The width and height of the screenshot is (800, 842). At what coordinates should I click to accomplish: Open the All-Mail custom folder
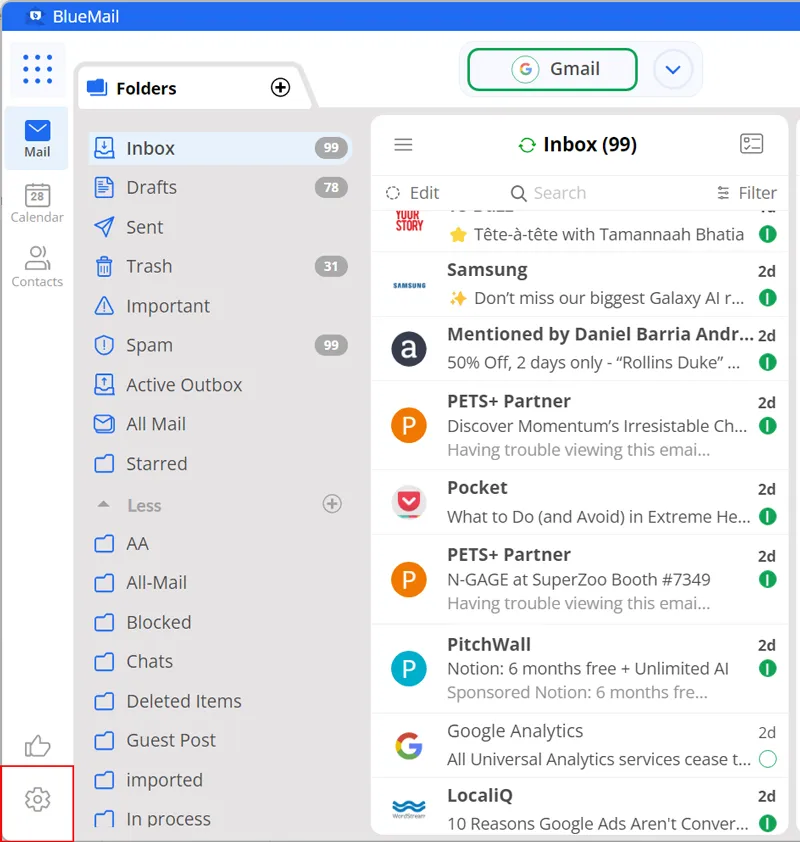(x=220, y=583)
